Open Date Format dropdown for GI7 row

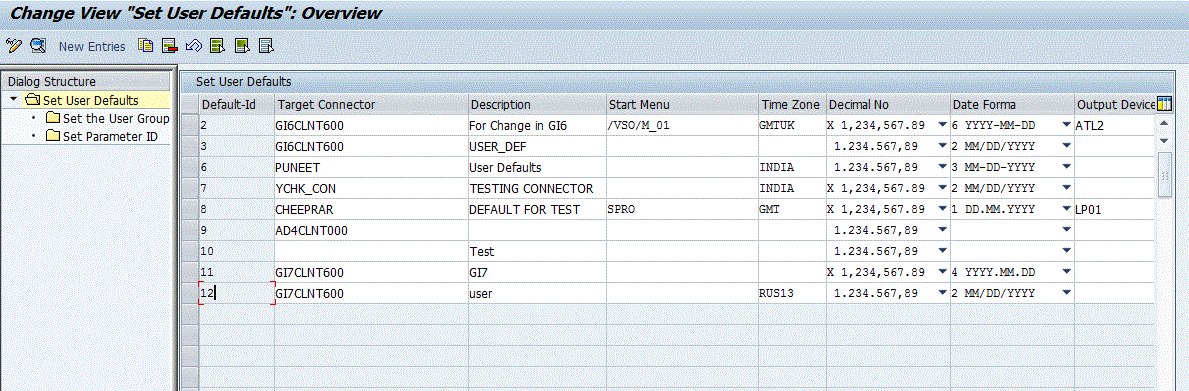pyautogui.click(x=1067, y=271)
